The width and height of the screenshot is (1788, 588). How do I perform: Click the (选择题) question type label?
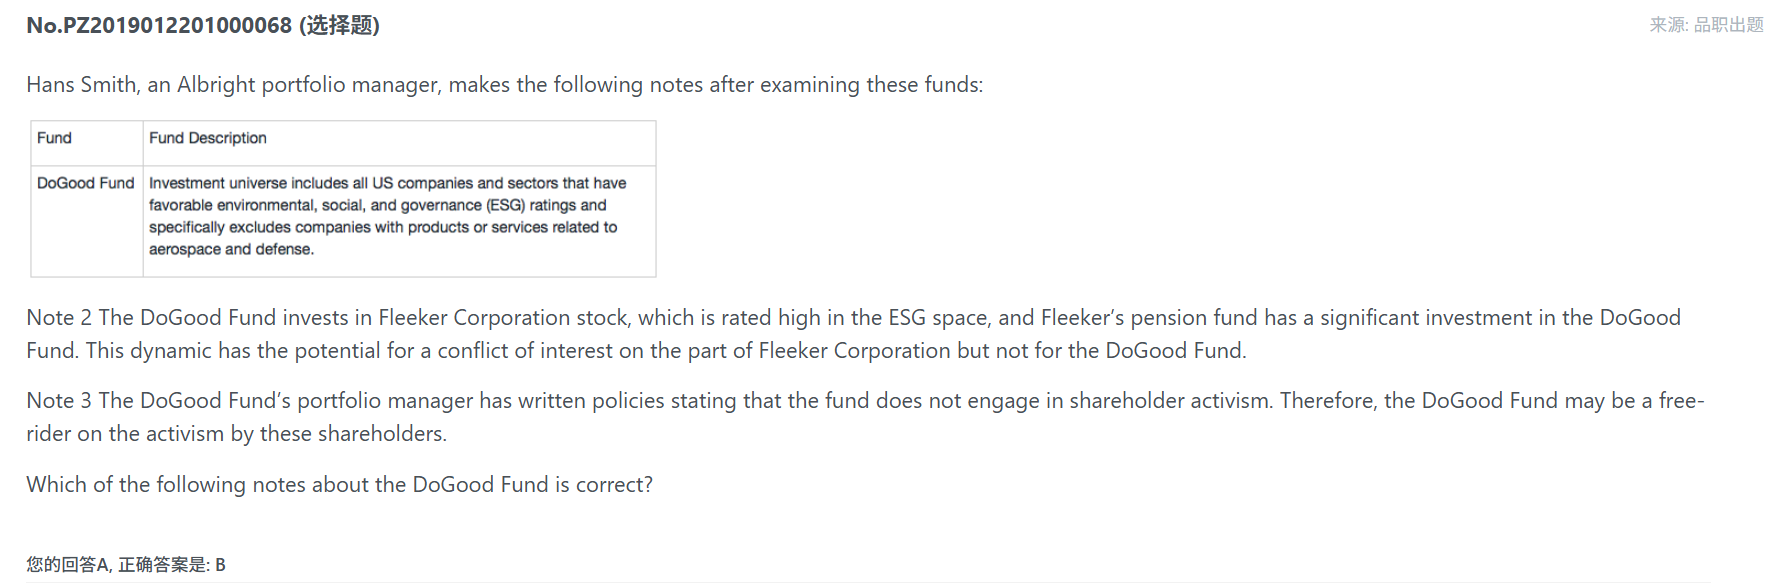[x=339, y=25]
